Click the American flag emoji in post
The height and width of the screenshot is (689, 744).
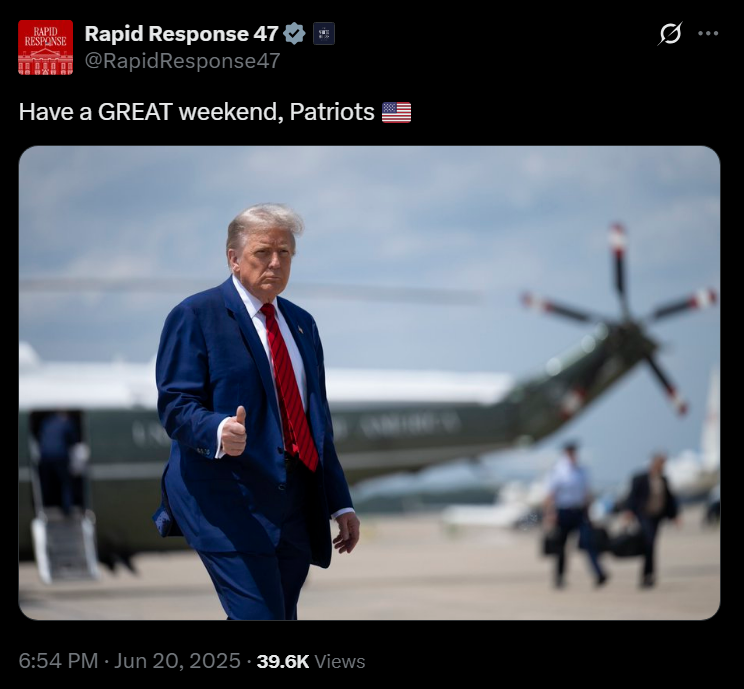click(x=397, y=112)
